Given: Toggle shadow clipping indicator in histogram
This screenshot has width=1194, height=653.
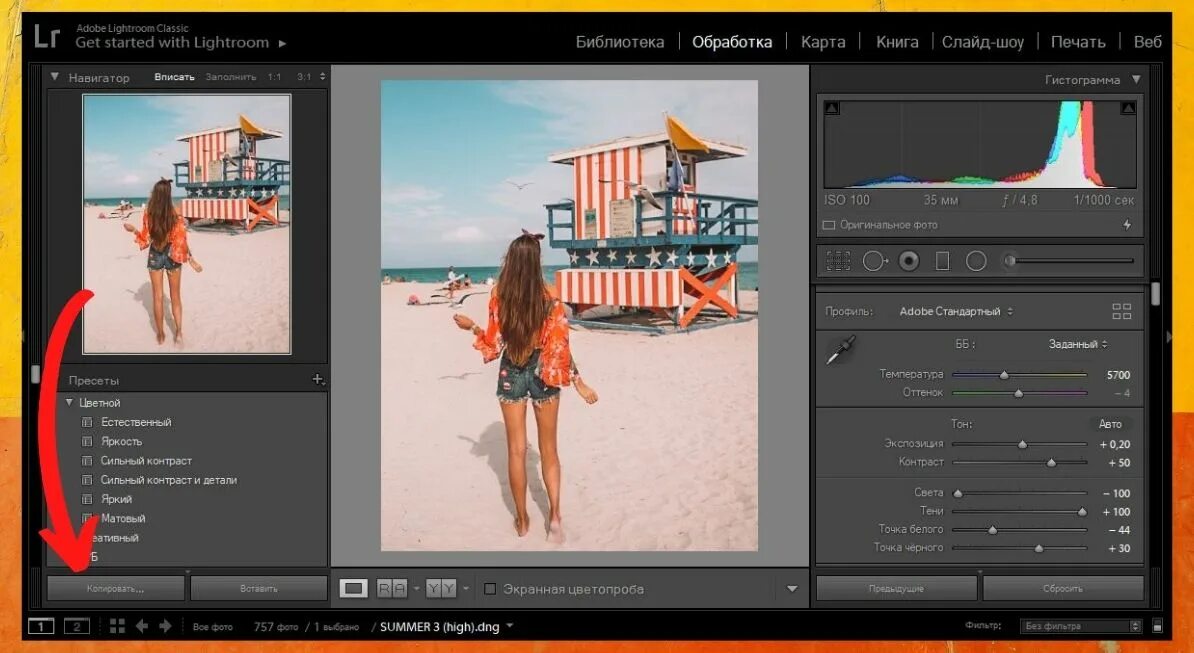Looking at the screenshot, I should coord(832,108).
